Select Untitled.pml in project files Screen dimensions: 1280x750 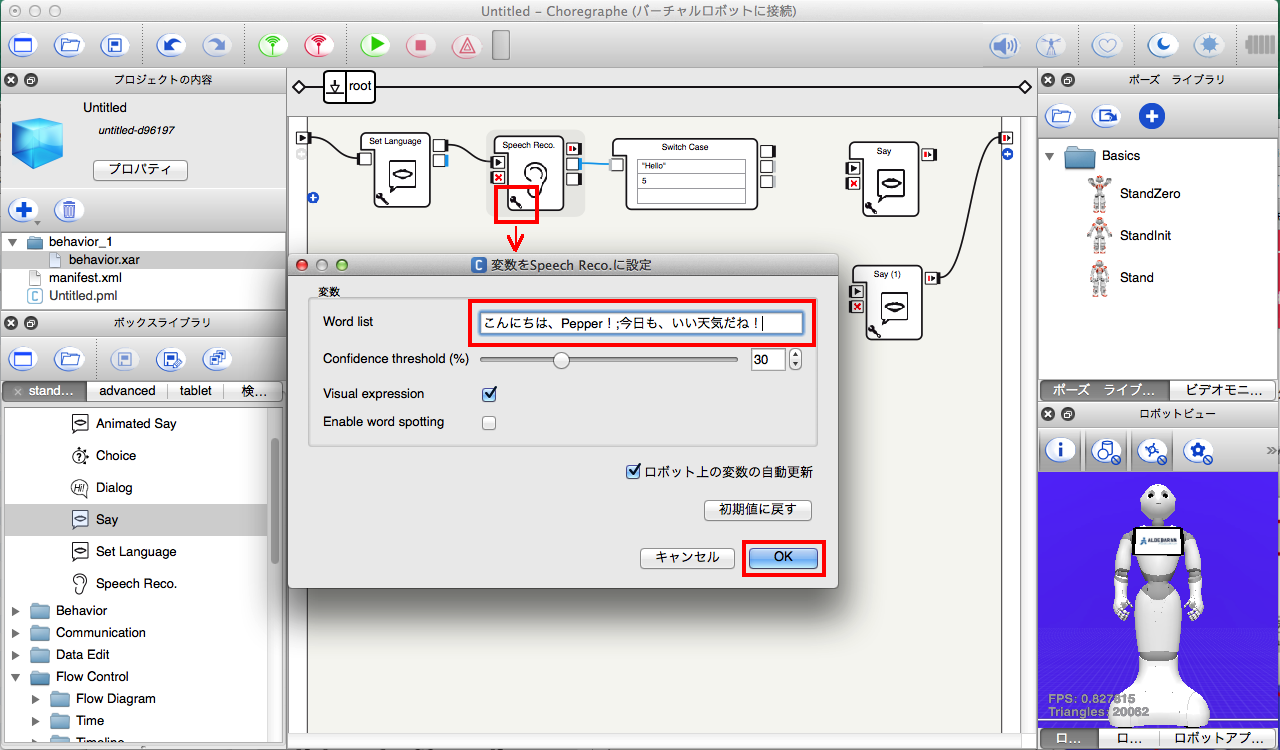[83, 296]
